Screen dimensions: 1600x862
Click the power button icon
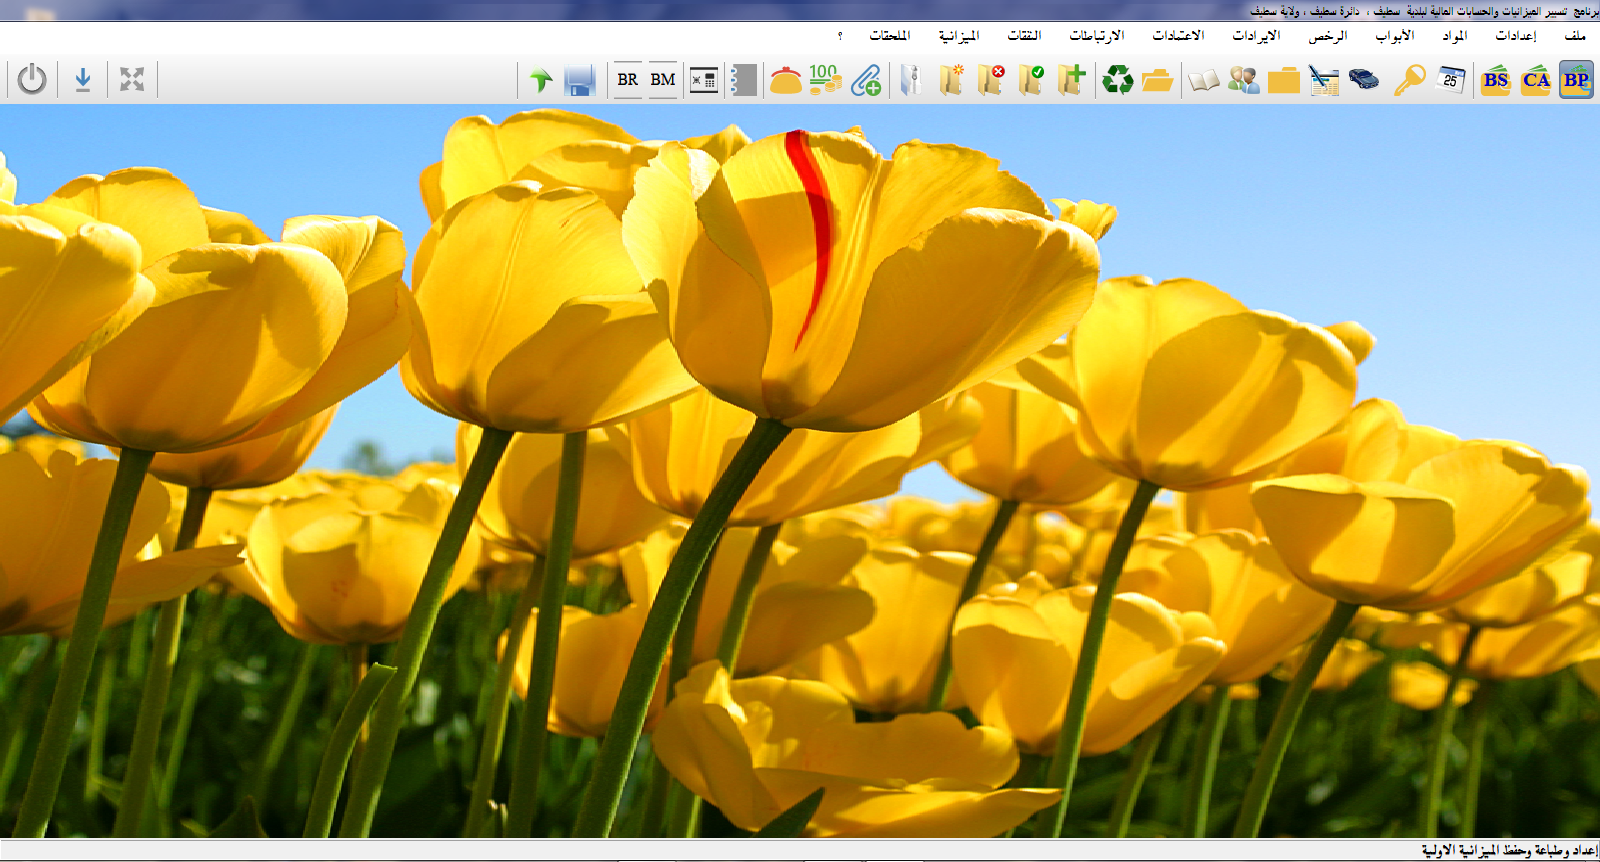[x=32, y=79]
